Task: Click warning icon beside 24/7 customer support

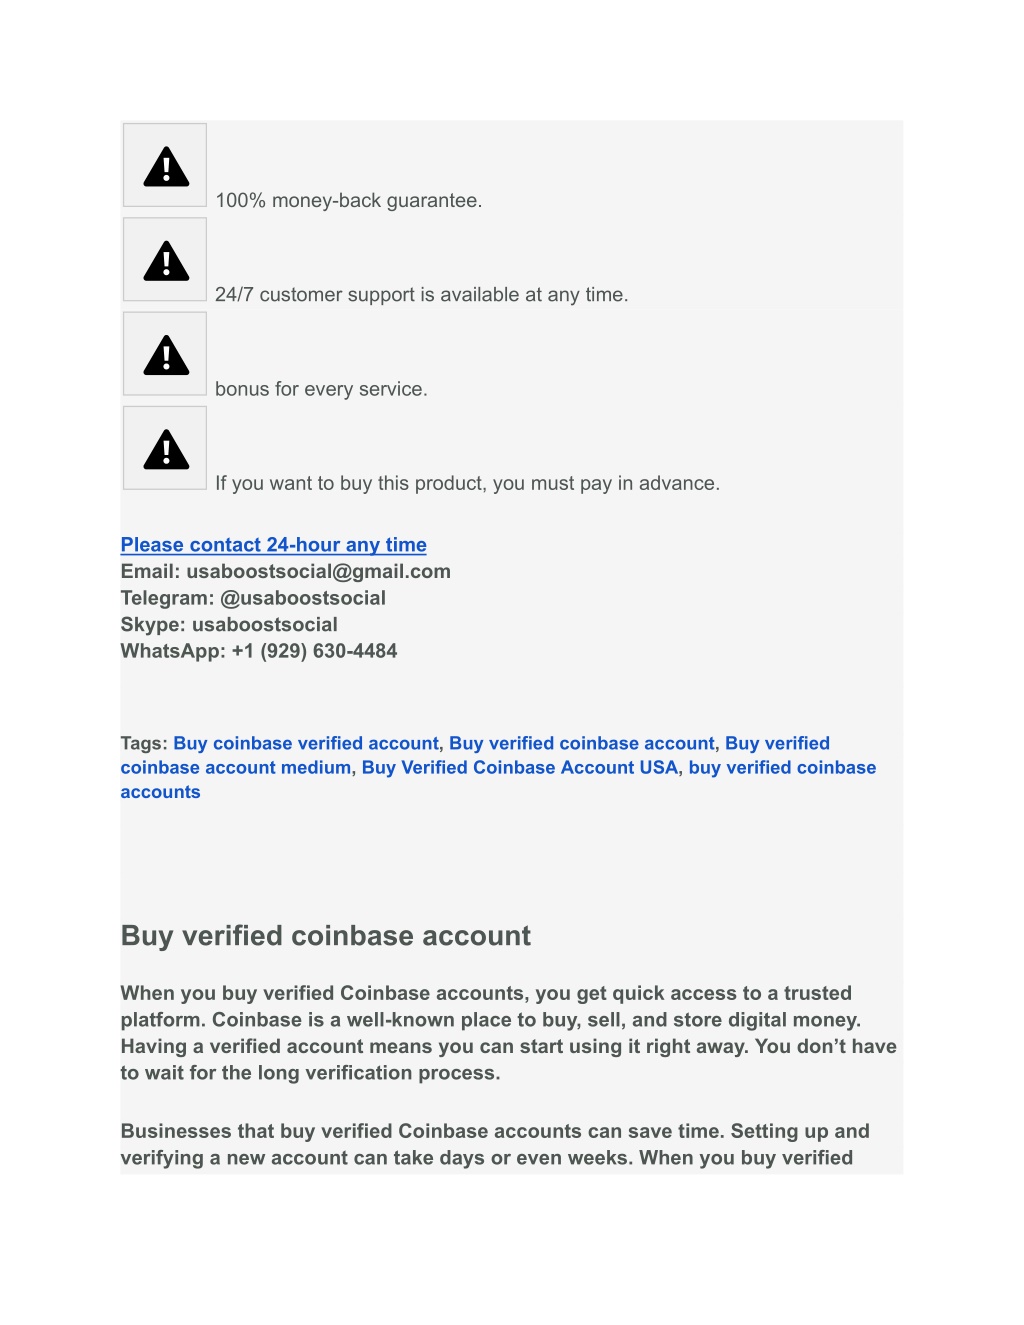Action: coord(165,260)
